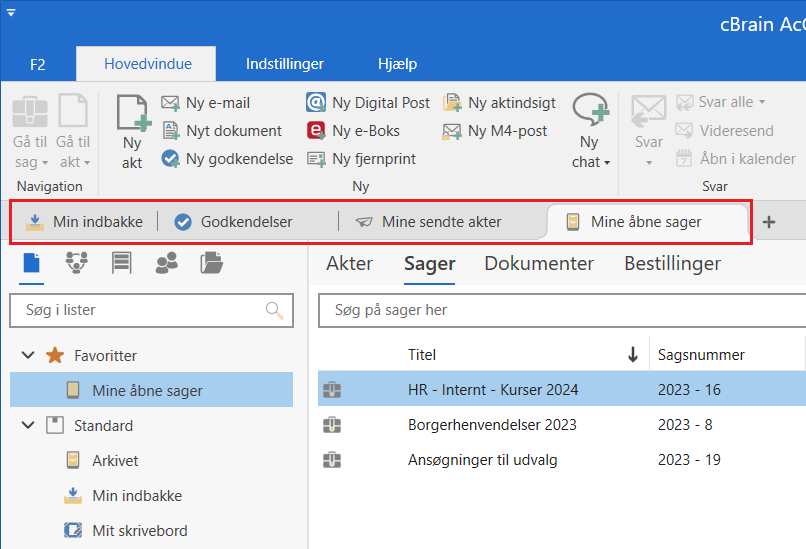Click the sort arrow in the Titel column
This screenshot has height=549, width=806.
point(633,354)
